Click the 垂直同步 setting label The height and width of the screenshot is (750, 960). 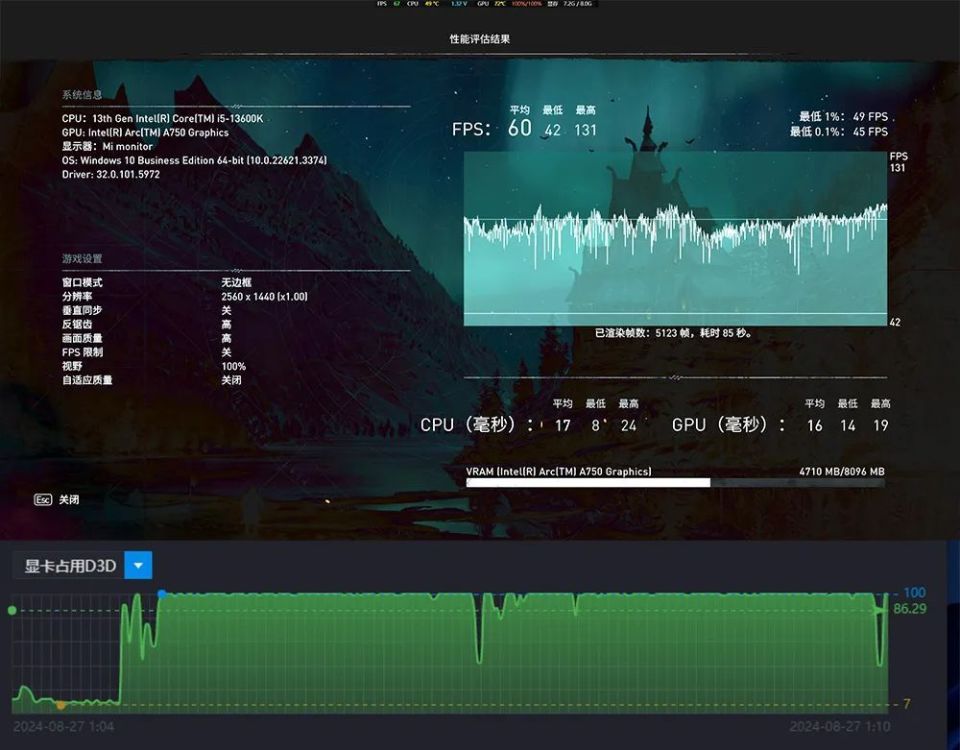(x=82, y=310)
